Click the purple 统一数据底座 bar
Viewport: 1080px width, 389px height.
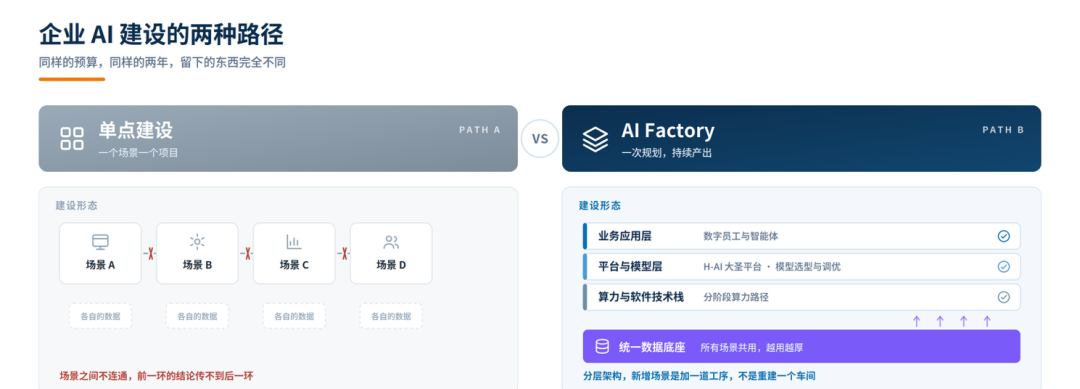[x=802, y=346]
